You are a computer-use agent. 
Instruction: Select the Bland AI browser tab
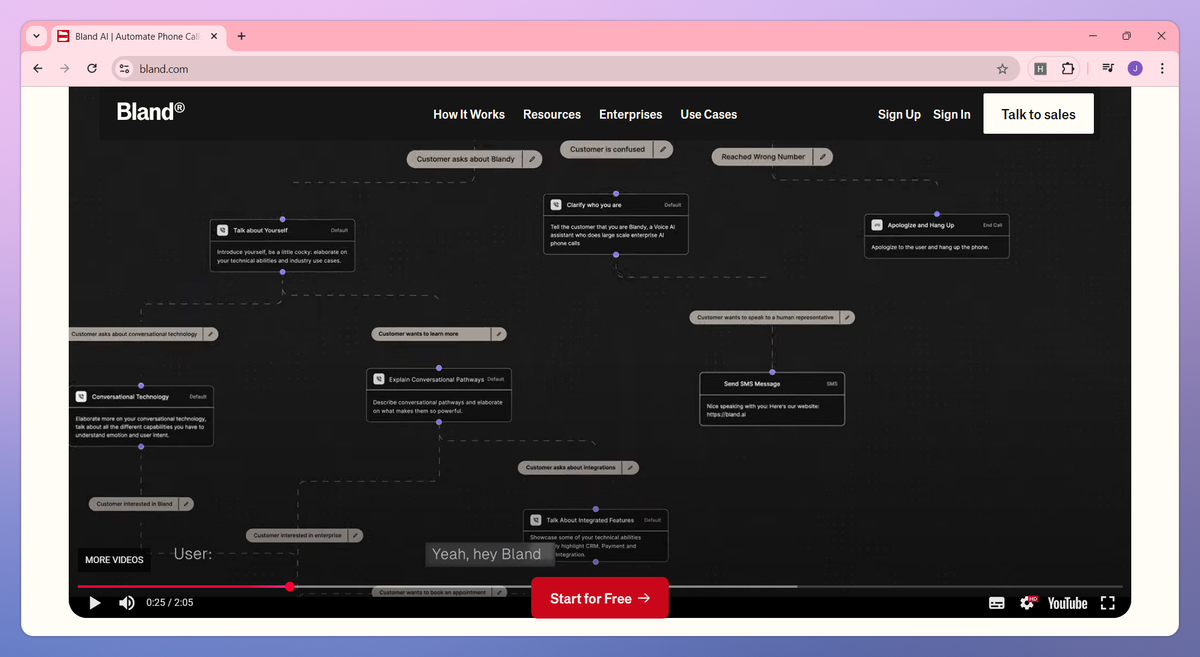coord(138,36)
